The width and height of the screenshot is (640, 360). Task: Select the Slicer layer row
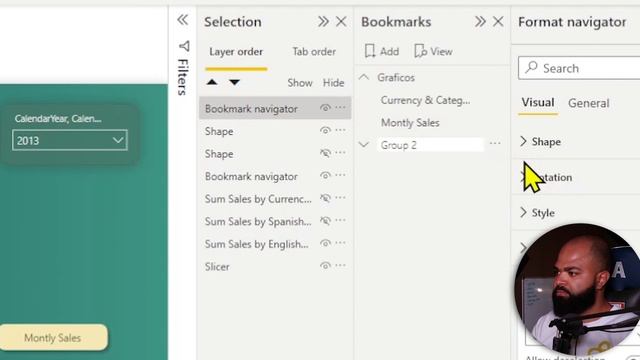click(275, 266)
